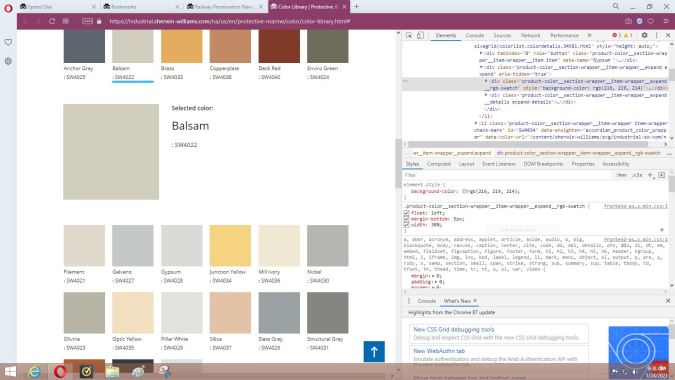The width and height of the screenshot is (675, 380).
Task: Open File Explorer from the taskbar
Action: point(112,371)
